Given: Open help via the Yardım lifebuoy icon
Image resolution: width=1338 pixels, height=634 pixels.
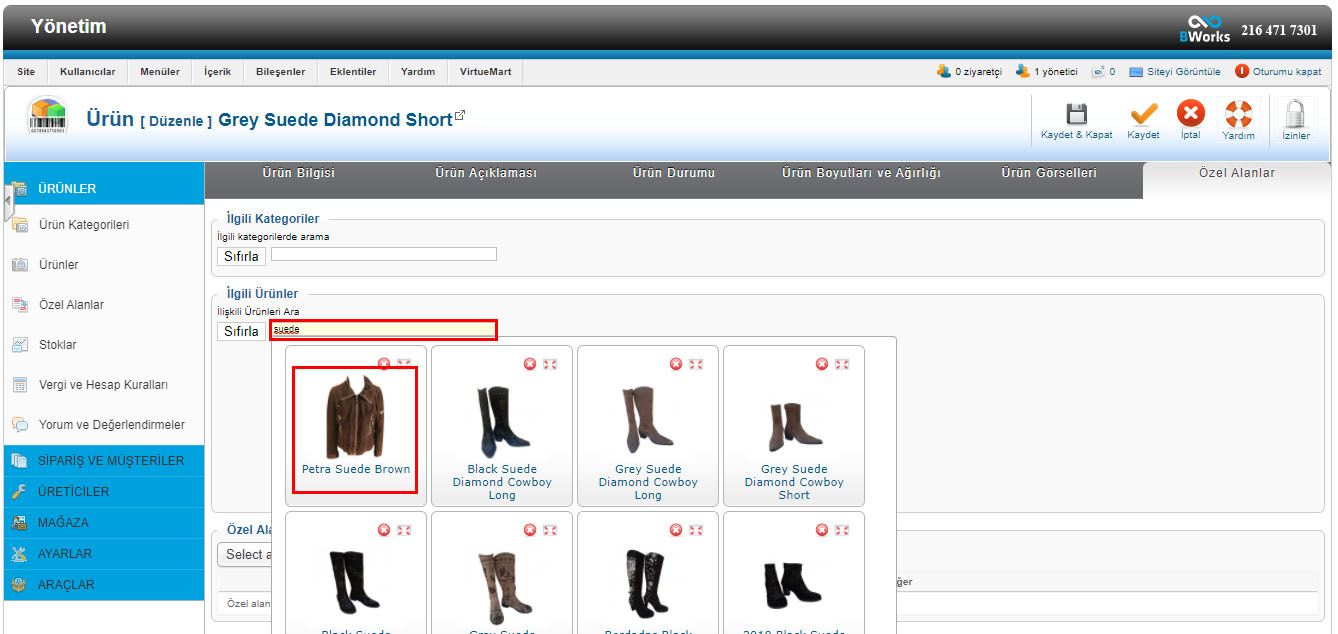Looking at the screenshot, I should 1238,113.
